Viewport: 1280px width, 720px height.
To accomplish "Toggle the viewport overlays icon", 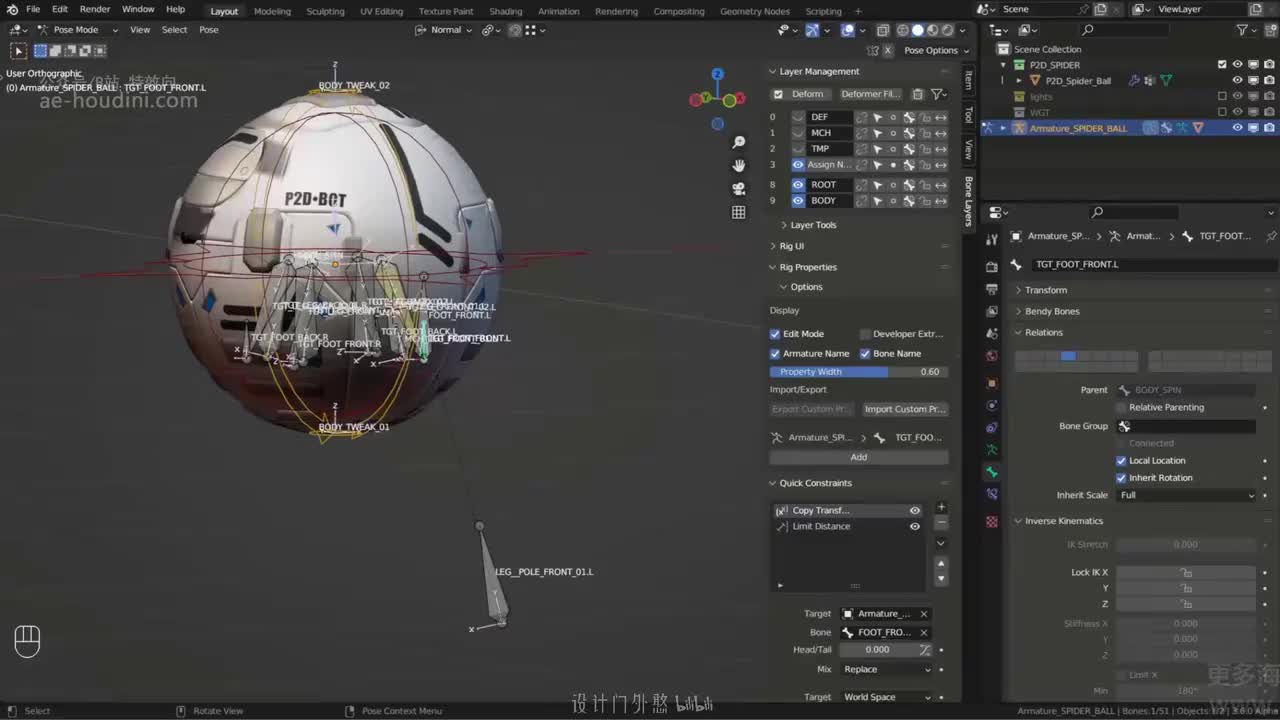I will [847, 30].
